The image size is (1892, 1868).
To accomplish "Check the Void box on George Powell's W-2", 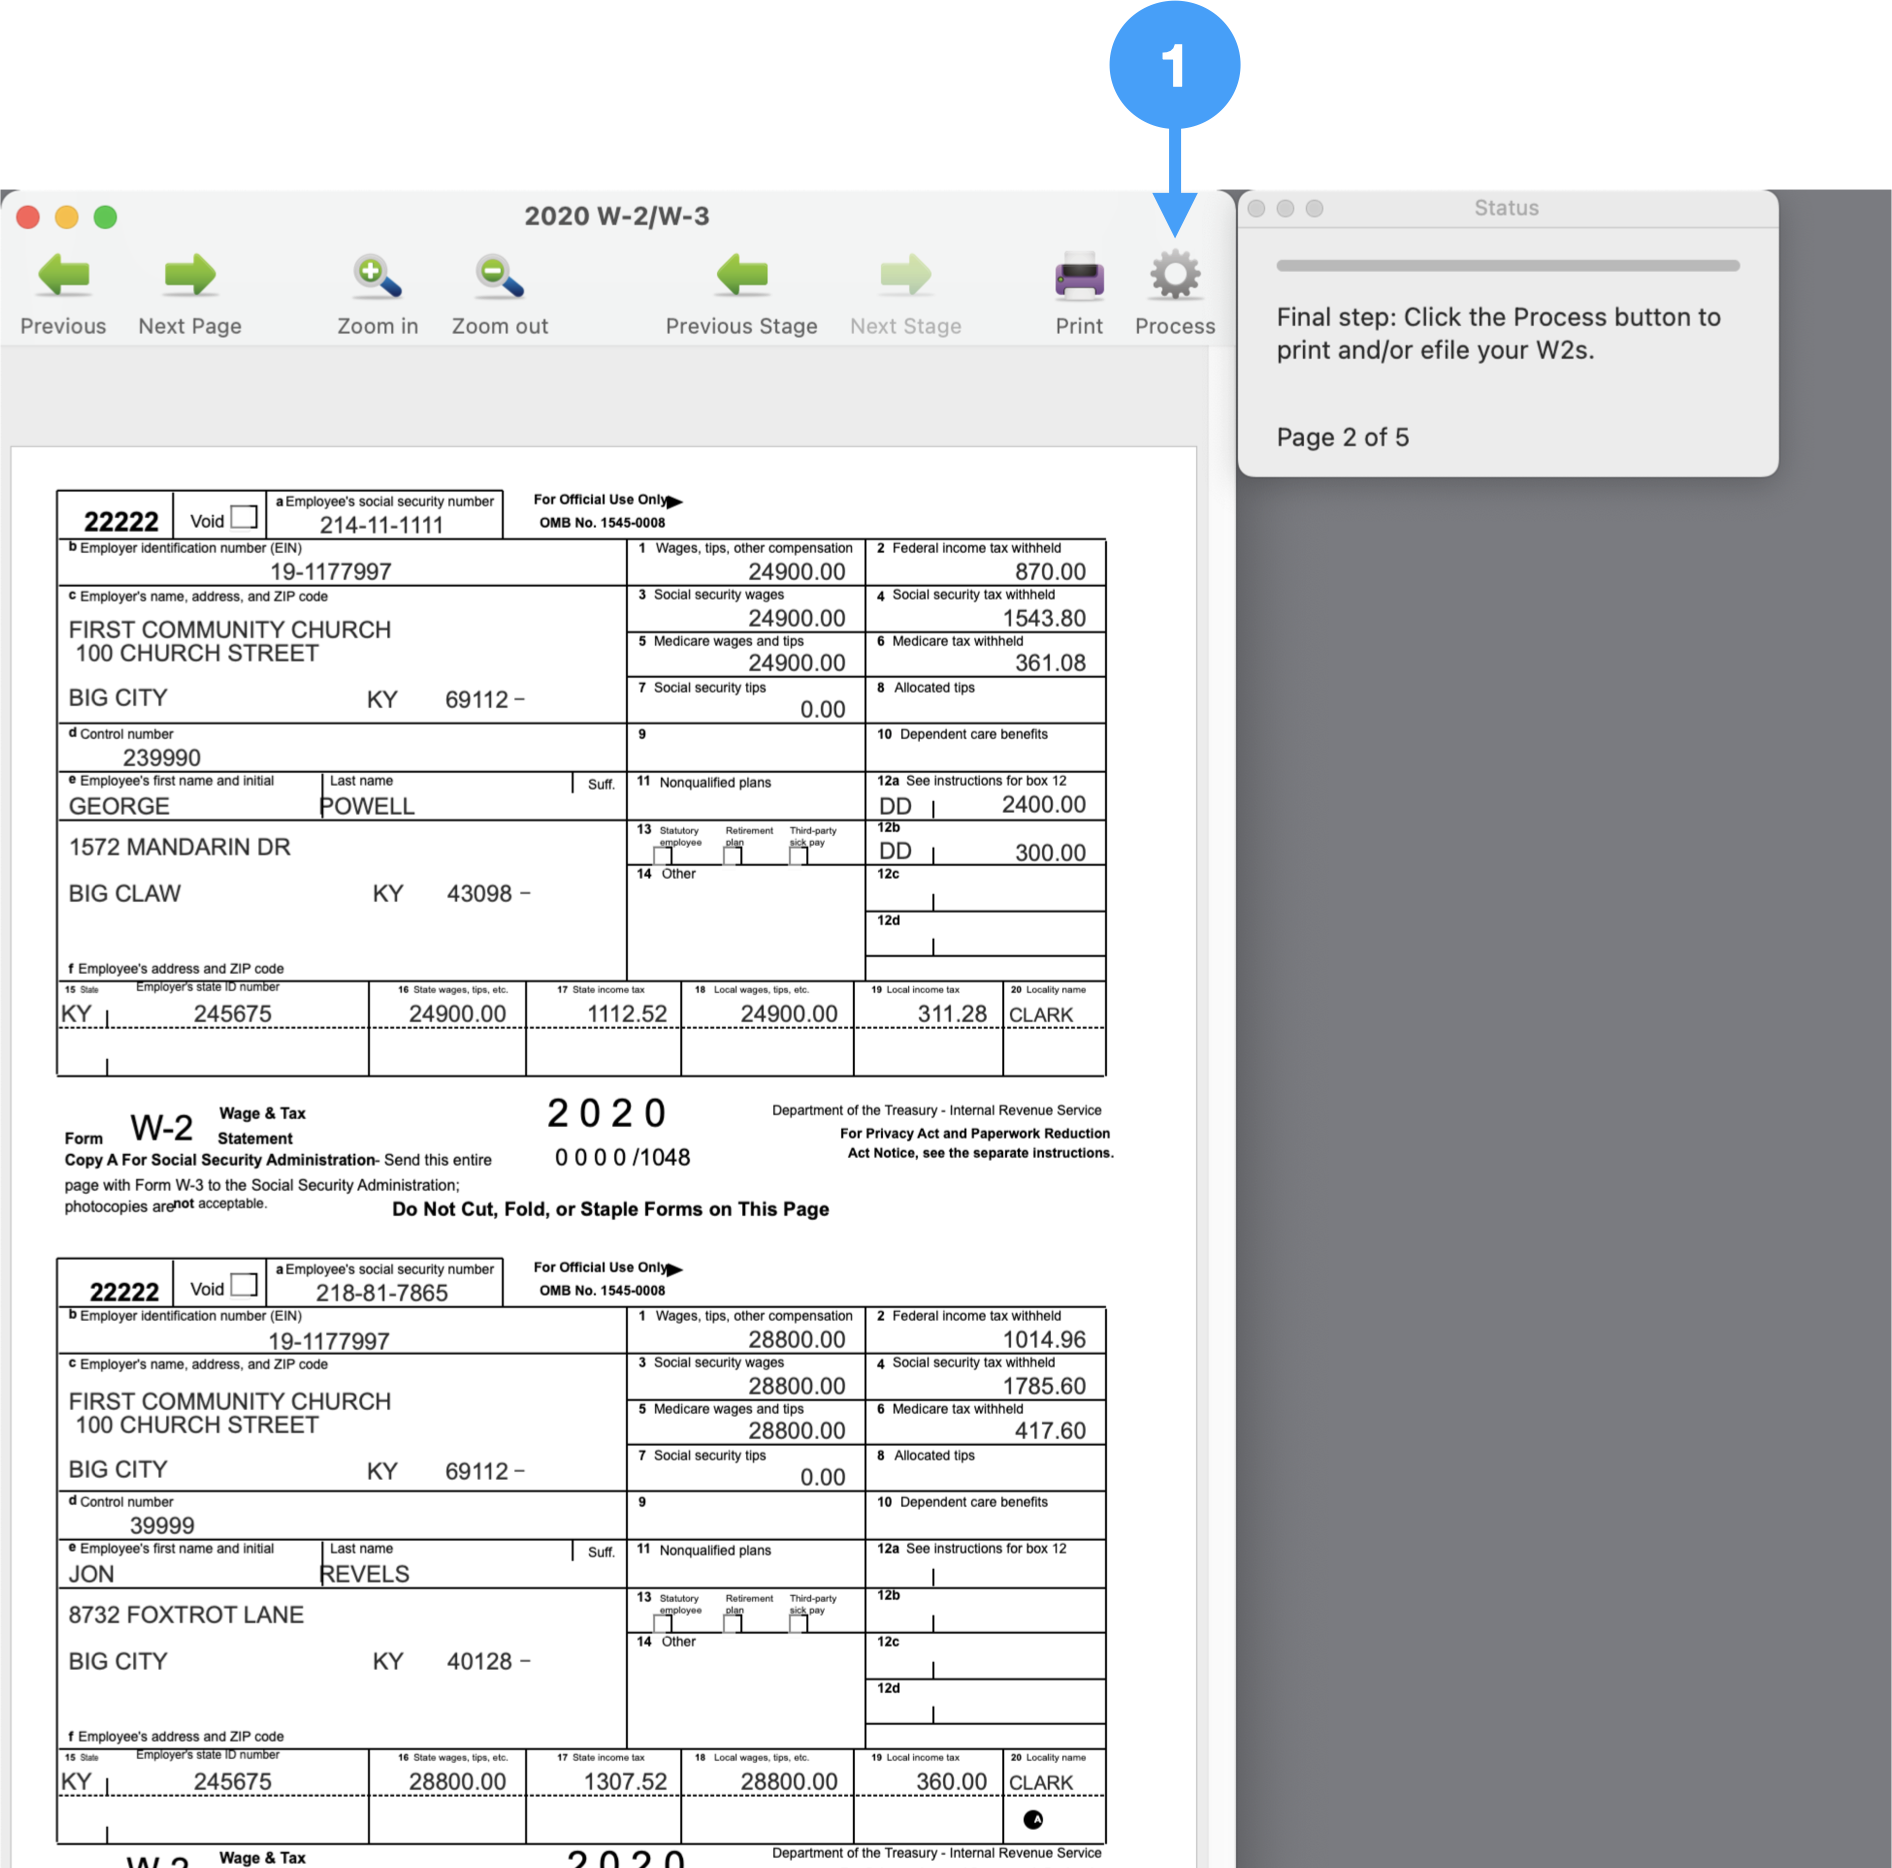I will tap(244, 517).
